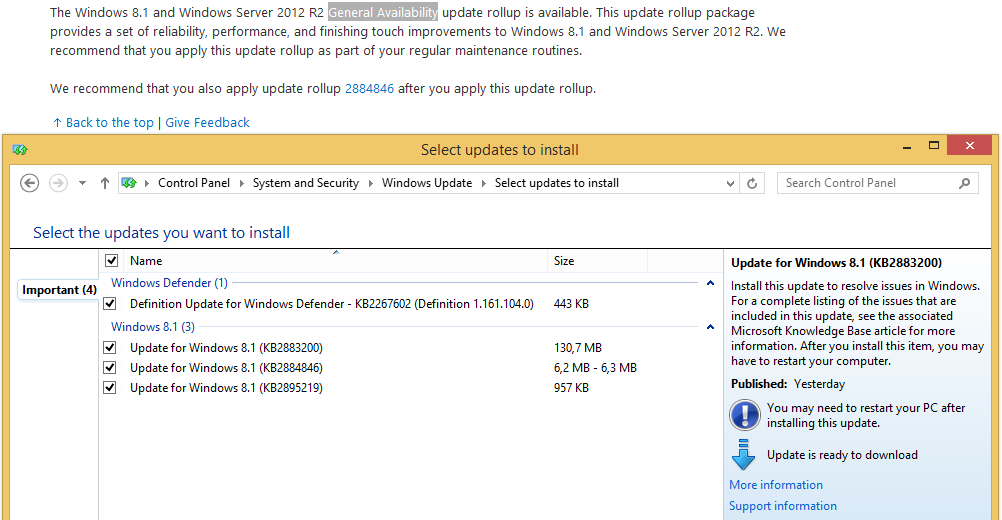The width and height of the screenshot is (1002, 520).
Task: Click the 130,7 MB size value
Action: pos(578,348)
